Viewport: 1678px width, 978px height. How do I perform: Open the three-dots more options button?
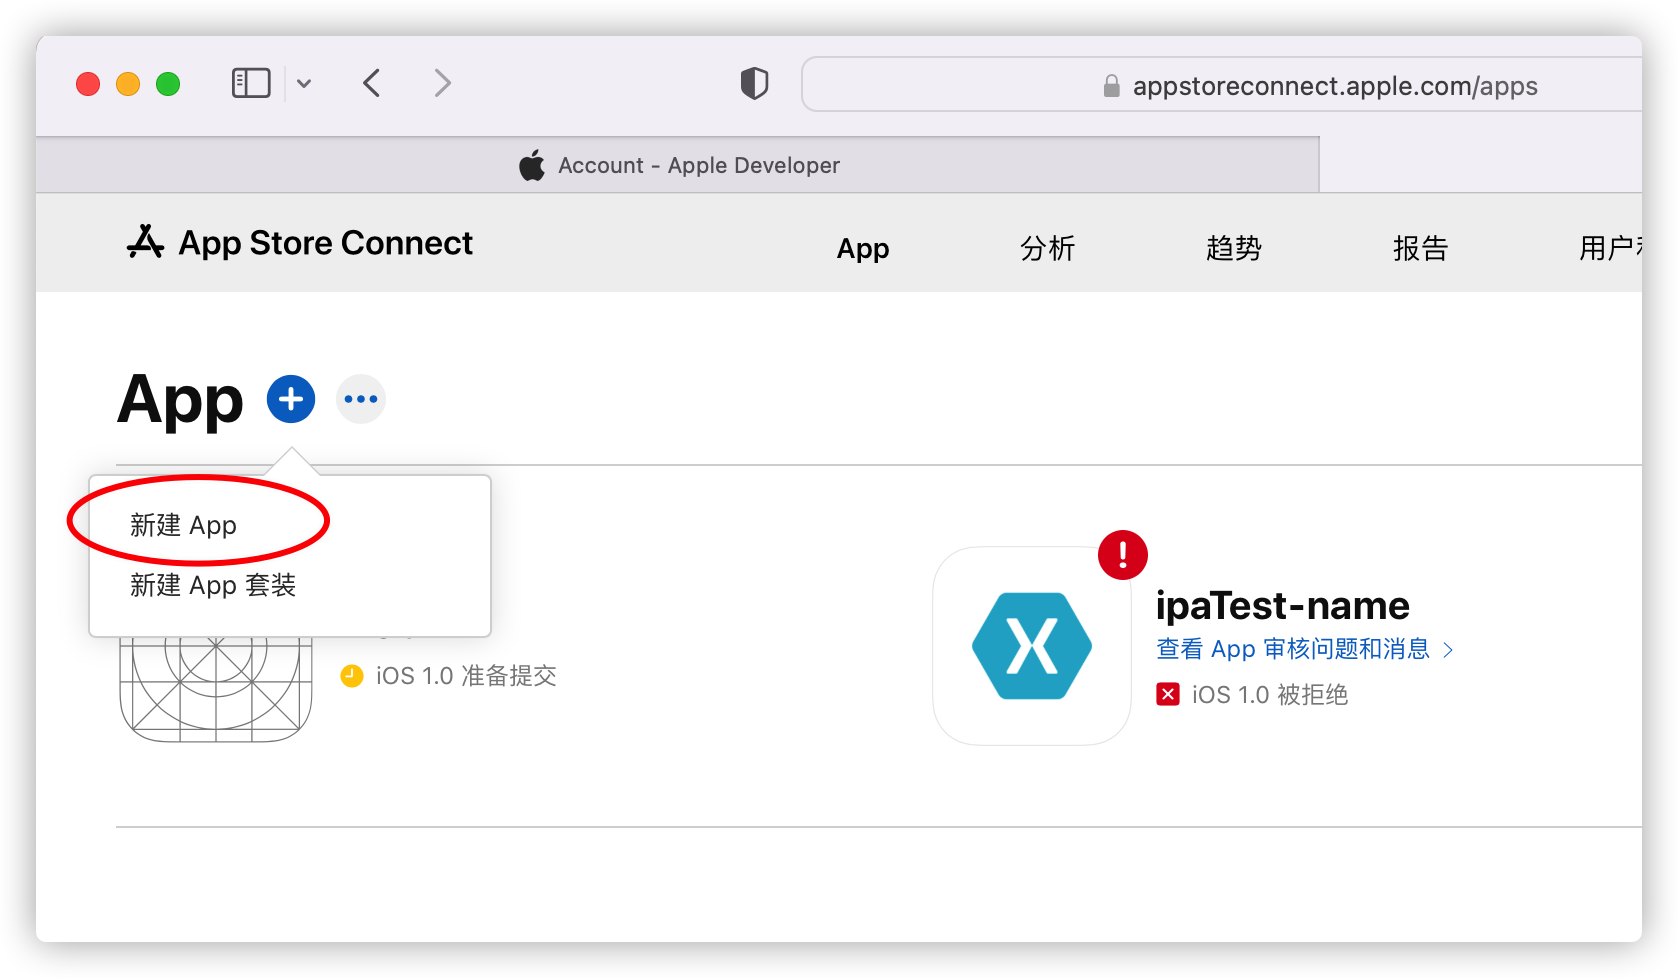[x=361, y=399]
